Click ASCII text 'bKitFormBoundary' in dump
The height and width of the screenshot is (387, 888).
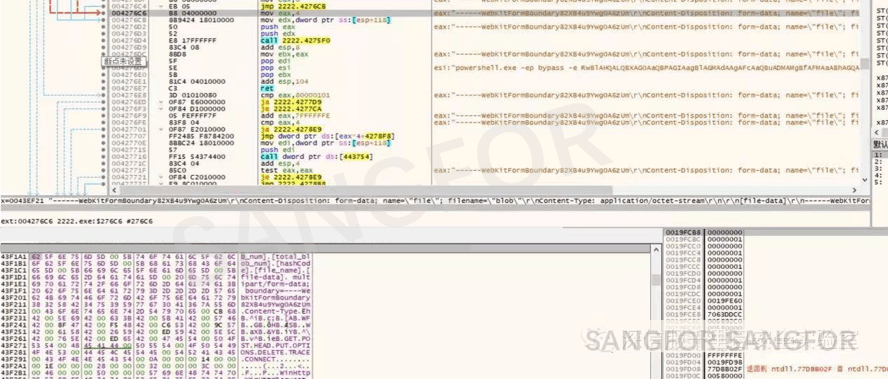click(x=275, y=297)
